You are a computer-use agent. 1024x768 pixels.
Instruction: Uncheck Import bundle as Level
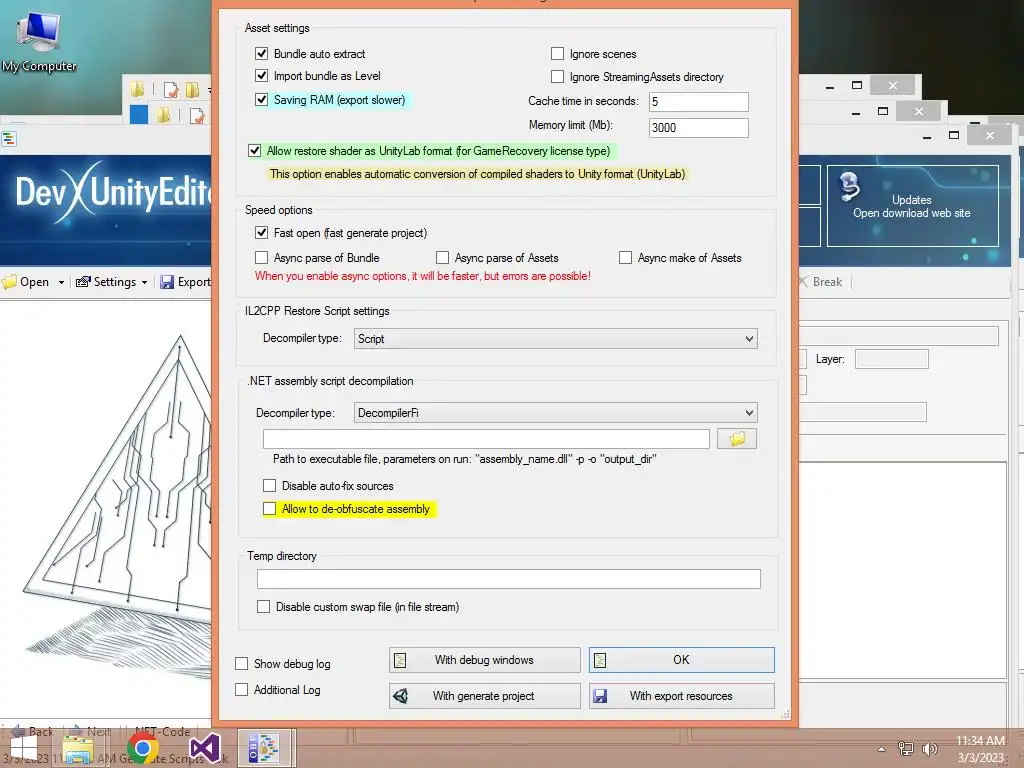[x=262, y=76]
